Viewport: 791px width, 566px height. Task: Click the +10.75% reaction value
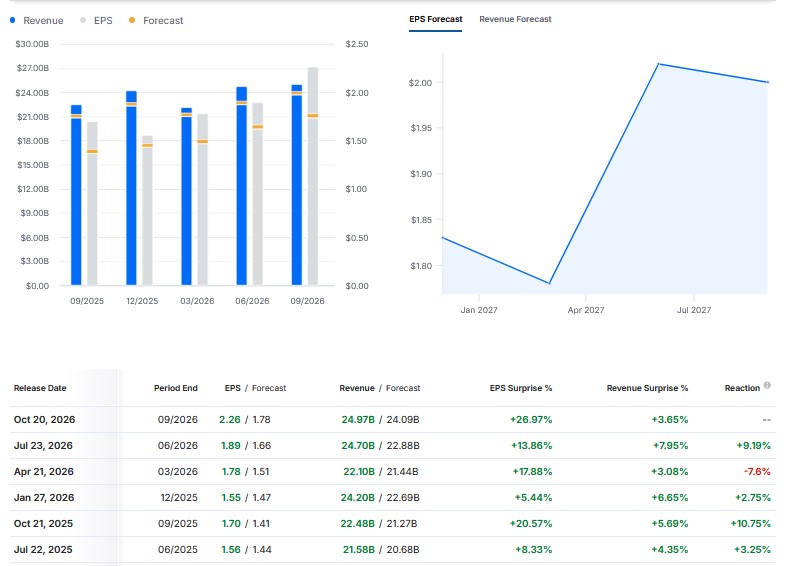751,524
